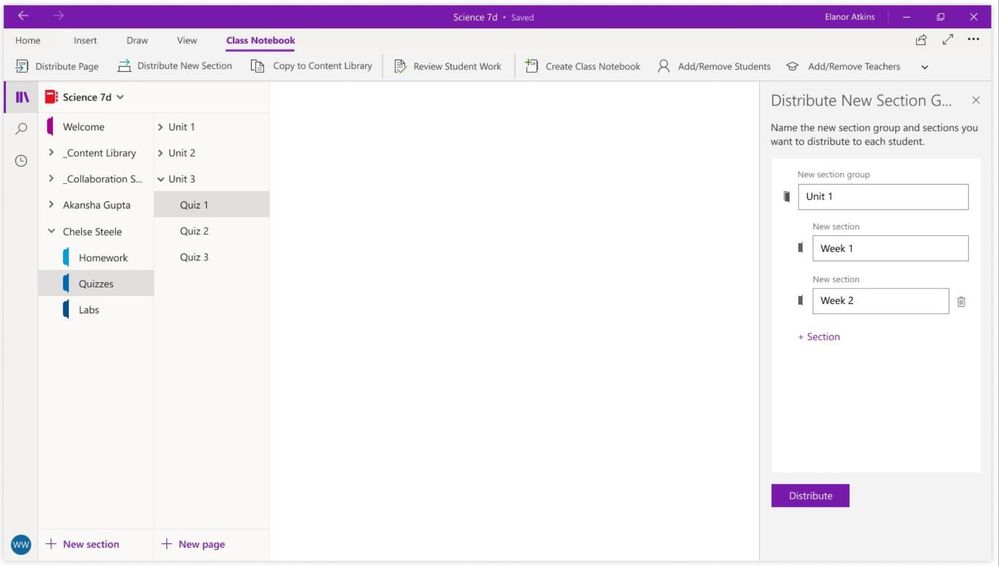
Task: Click the Review Student Work icon
Action: [399, 66]
